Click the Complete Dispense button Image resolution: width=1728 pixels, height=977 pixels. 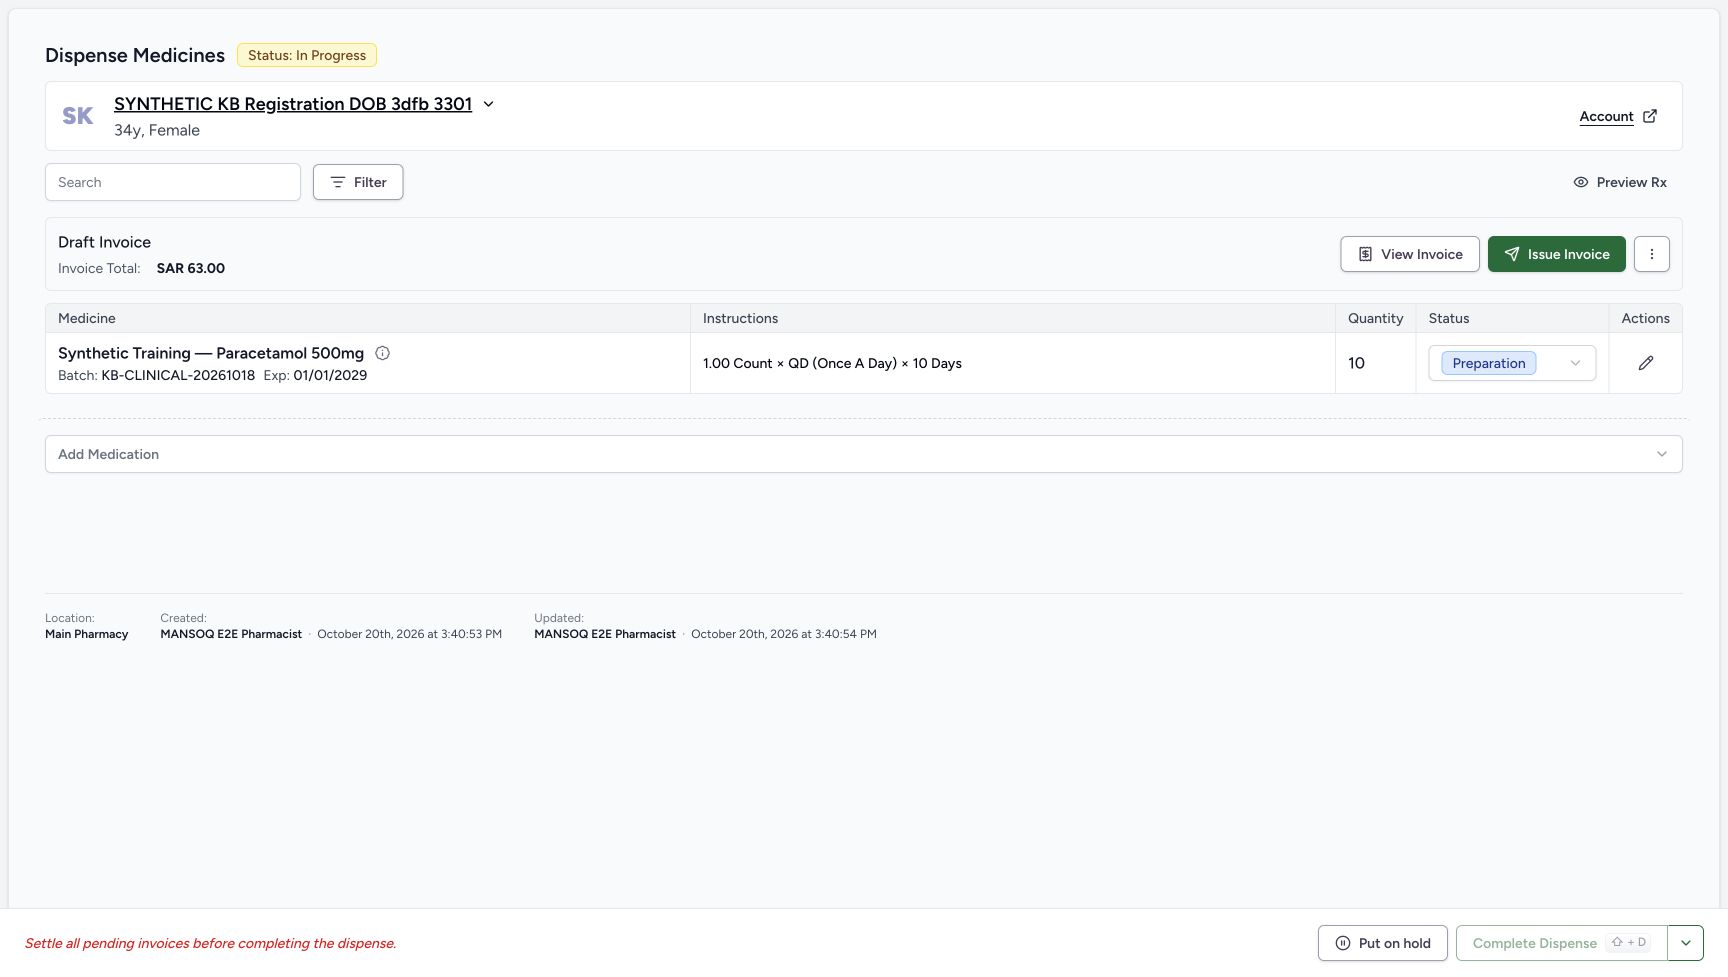pos(1562,943)
